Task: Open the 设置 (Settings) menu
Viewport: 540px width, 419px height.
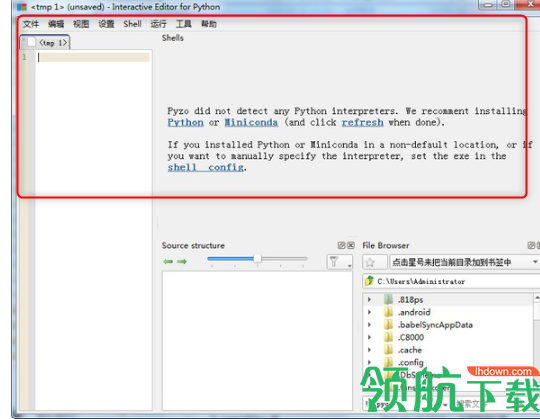Action: (106, 24)
